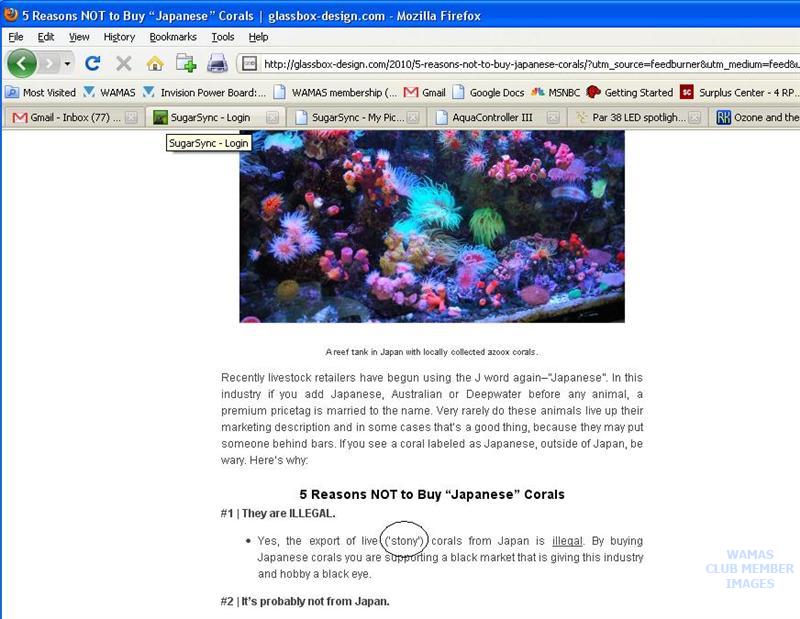The width and height of the screenshot is (800, 619).
Task: Open the back/forward history dropdown arrow
Action: pyautogui.click(x=67, y=64)
